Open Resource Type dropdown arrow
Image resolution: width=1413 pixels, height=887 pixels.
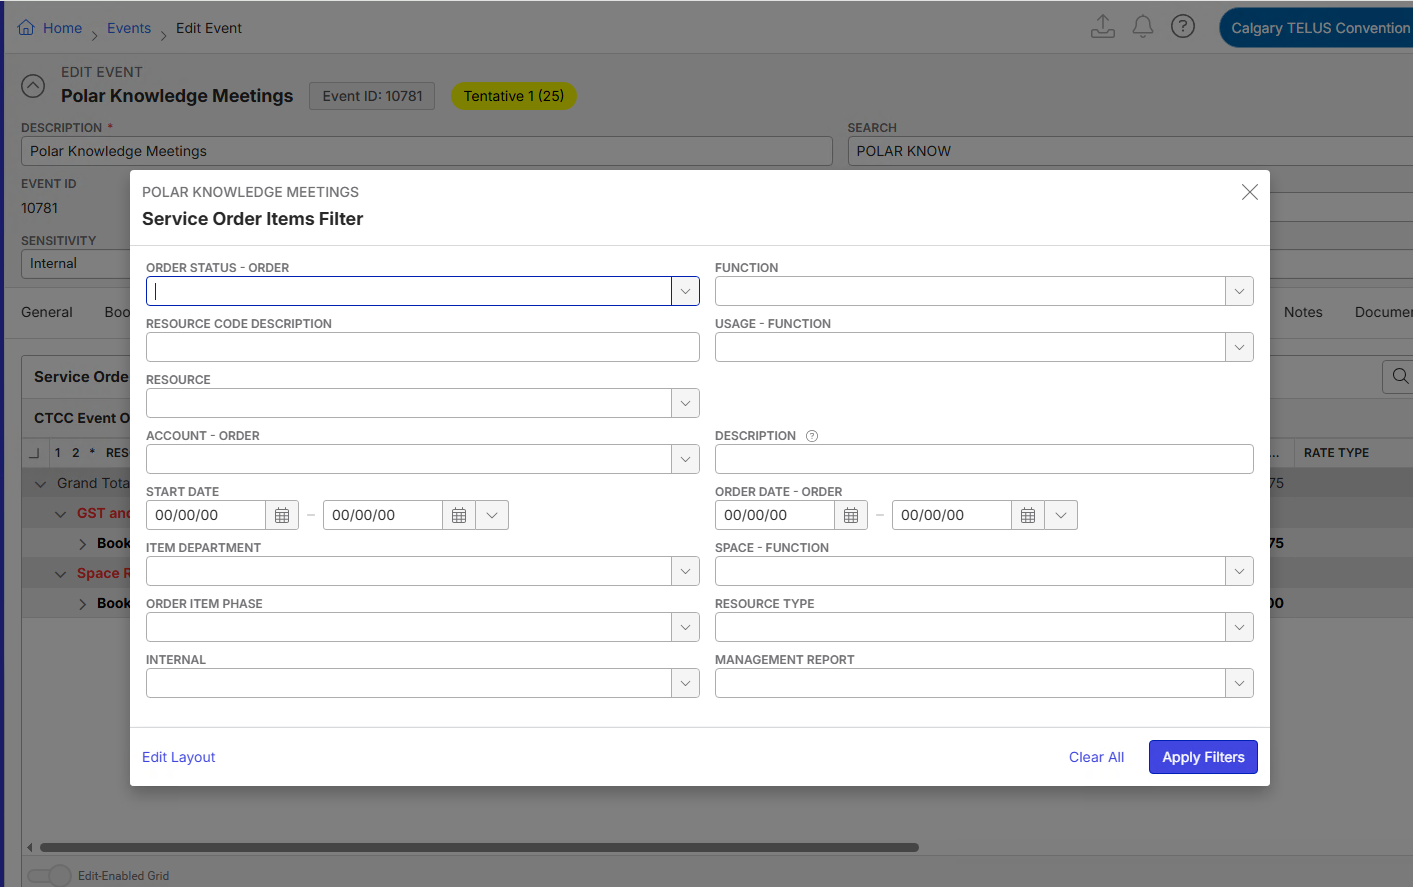[1239, 627]
